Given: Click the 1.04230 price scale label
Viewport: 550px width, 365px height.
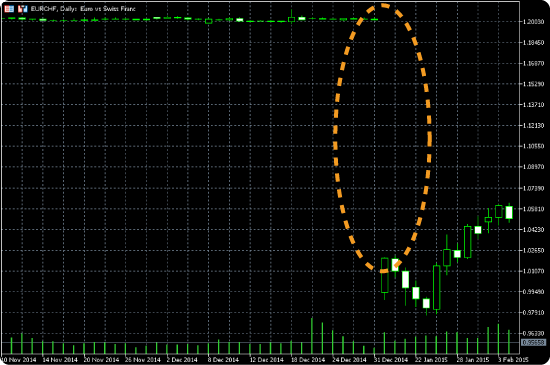Looking at the screenshot, I should point(534,230).
